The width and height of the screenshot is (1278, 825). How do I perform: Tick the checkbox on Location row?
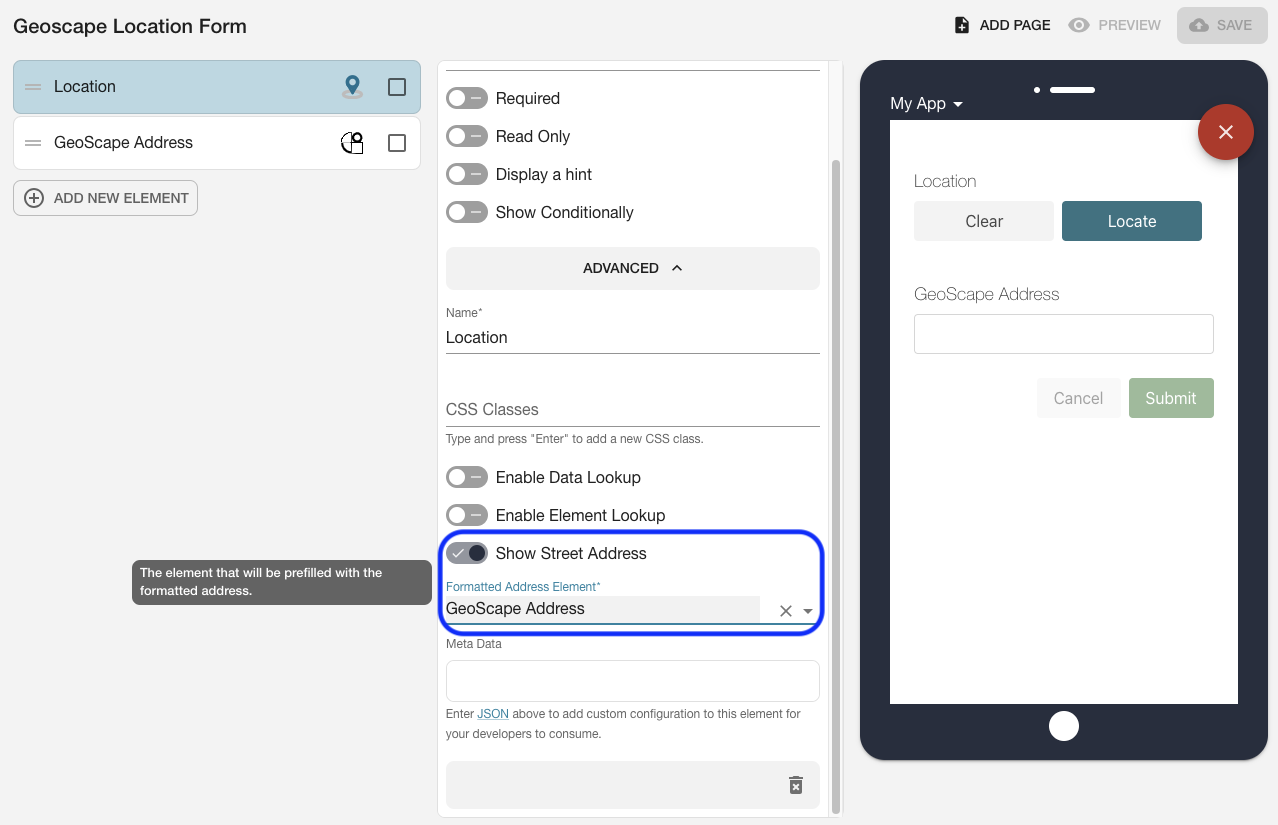[x=397, y=87]
